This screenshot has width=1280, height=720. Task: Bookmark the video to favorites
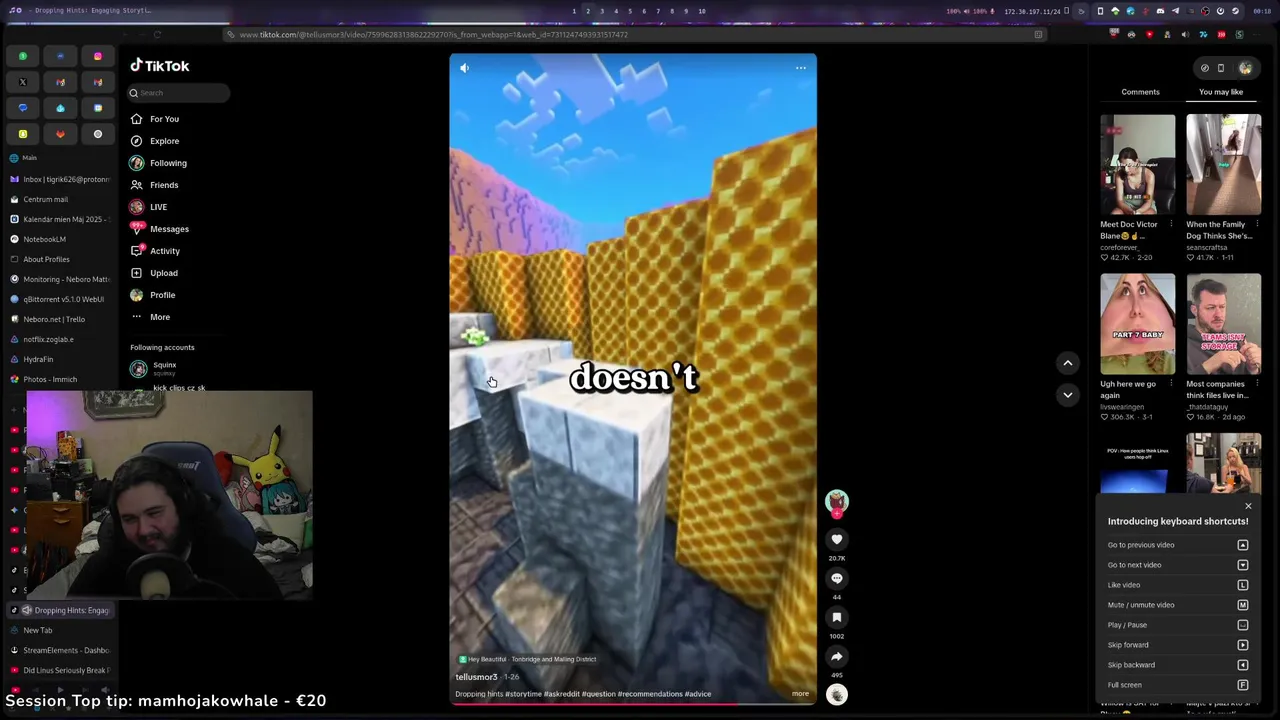837,618
